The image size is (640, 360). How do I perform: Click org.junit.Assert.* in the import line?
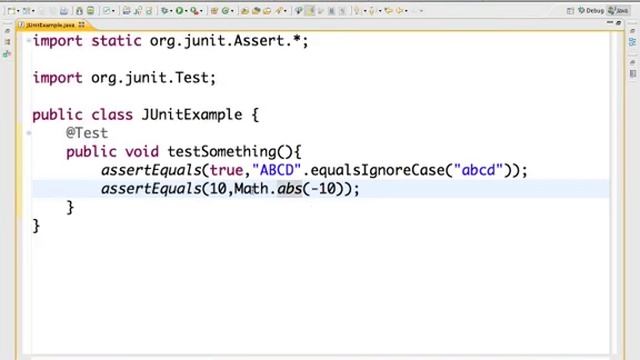coord(225,41)
